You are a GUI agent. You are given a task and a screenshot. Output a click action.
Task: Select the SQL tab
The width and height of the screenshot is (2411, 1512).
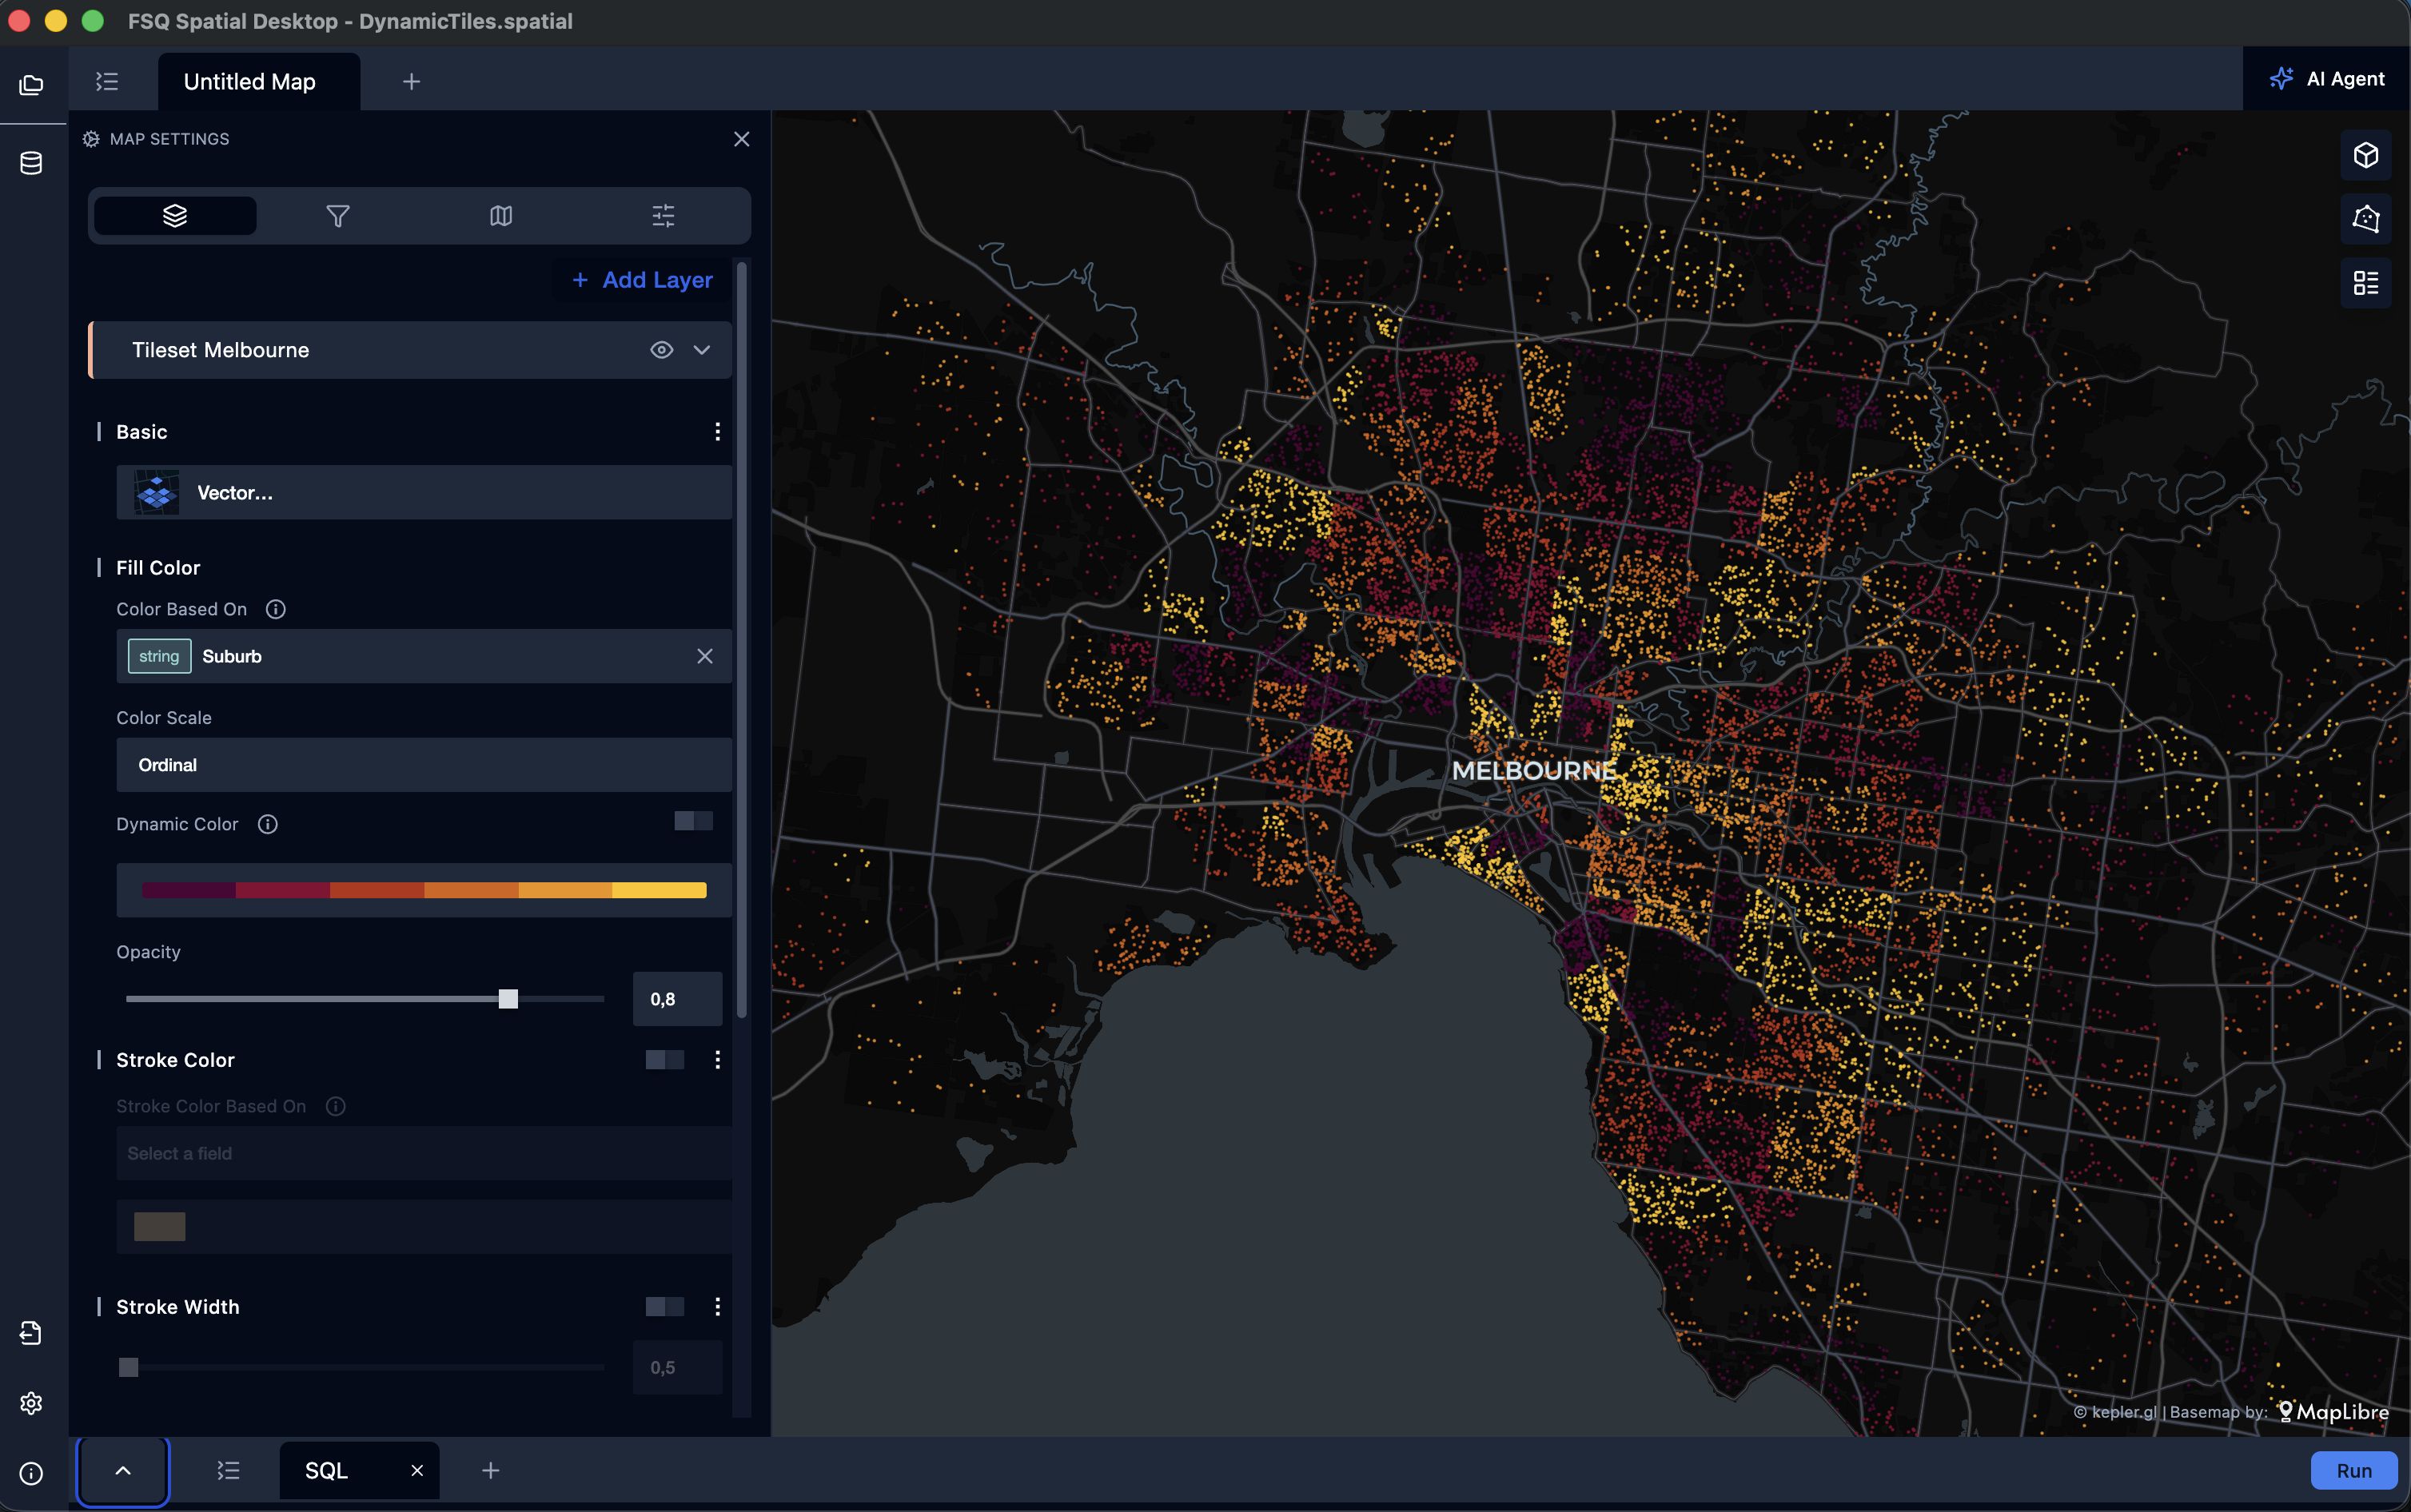point(327,1470)
